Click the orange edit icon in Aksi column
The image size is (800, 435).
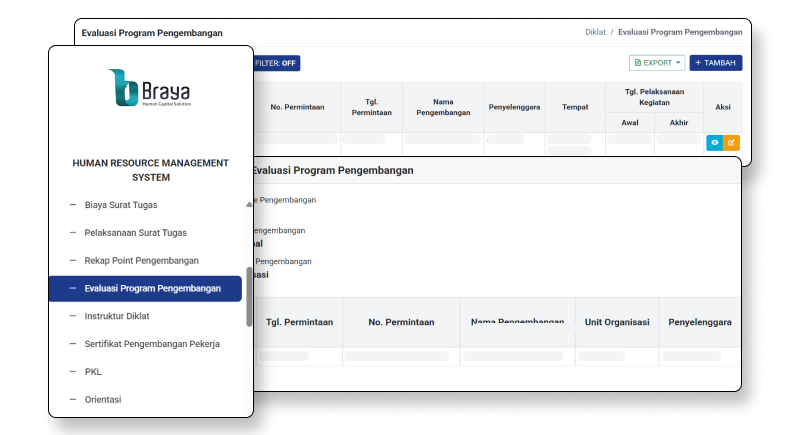click(731, 143)
